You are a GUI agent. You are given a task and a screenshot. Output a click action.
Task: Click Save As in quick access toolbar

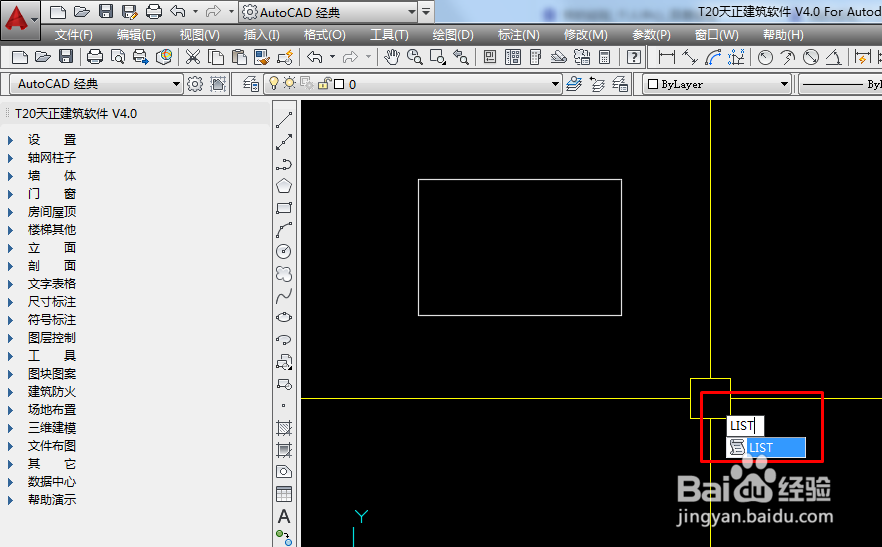coord(129,11)
